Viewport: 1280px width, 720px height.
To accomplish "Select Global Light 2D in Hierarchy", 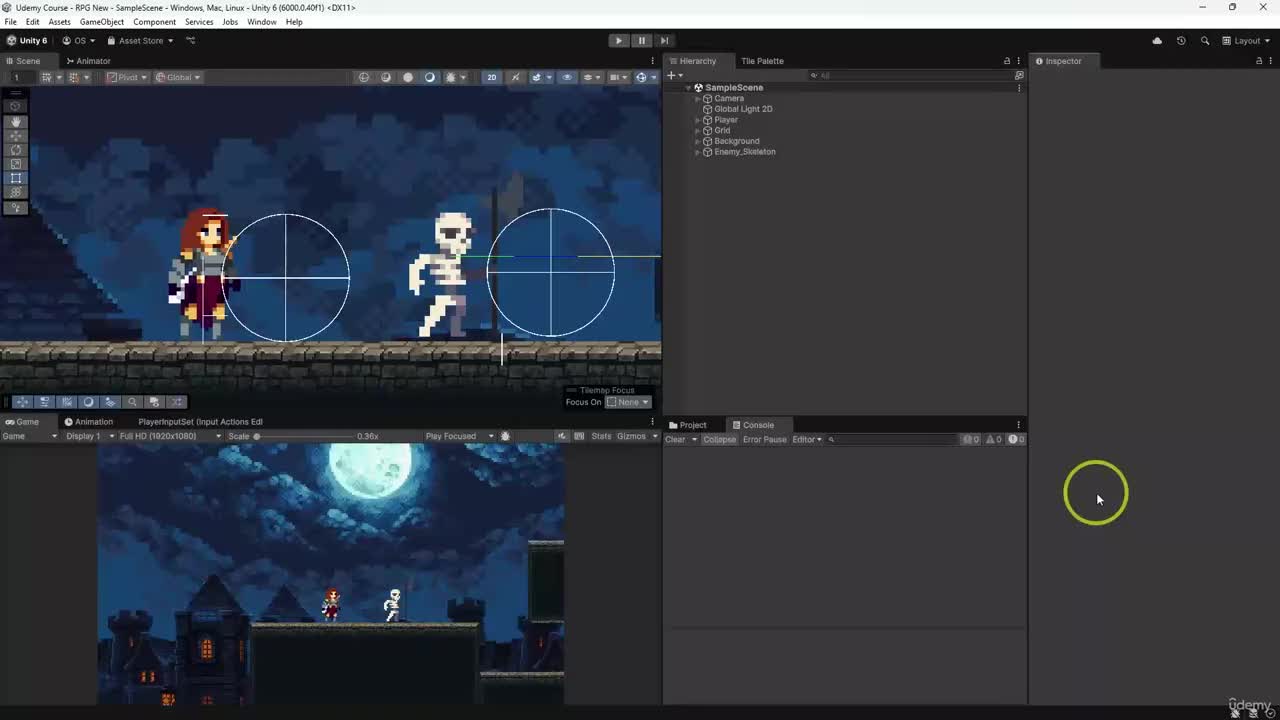I will point(743,109).
